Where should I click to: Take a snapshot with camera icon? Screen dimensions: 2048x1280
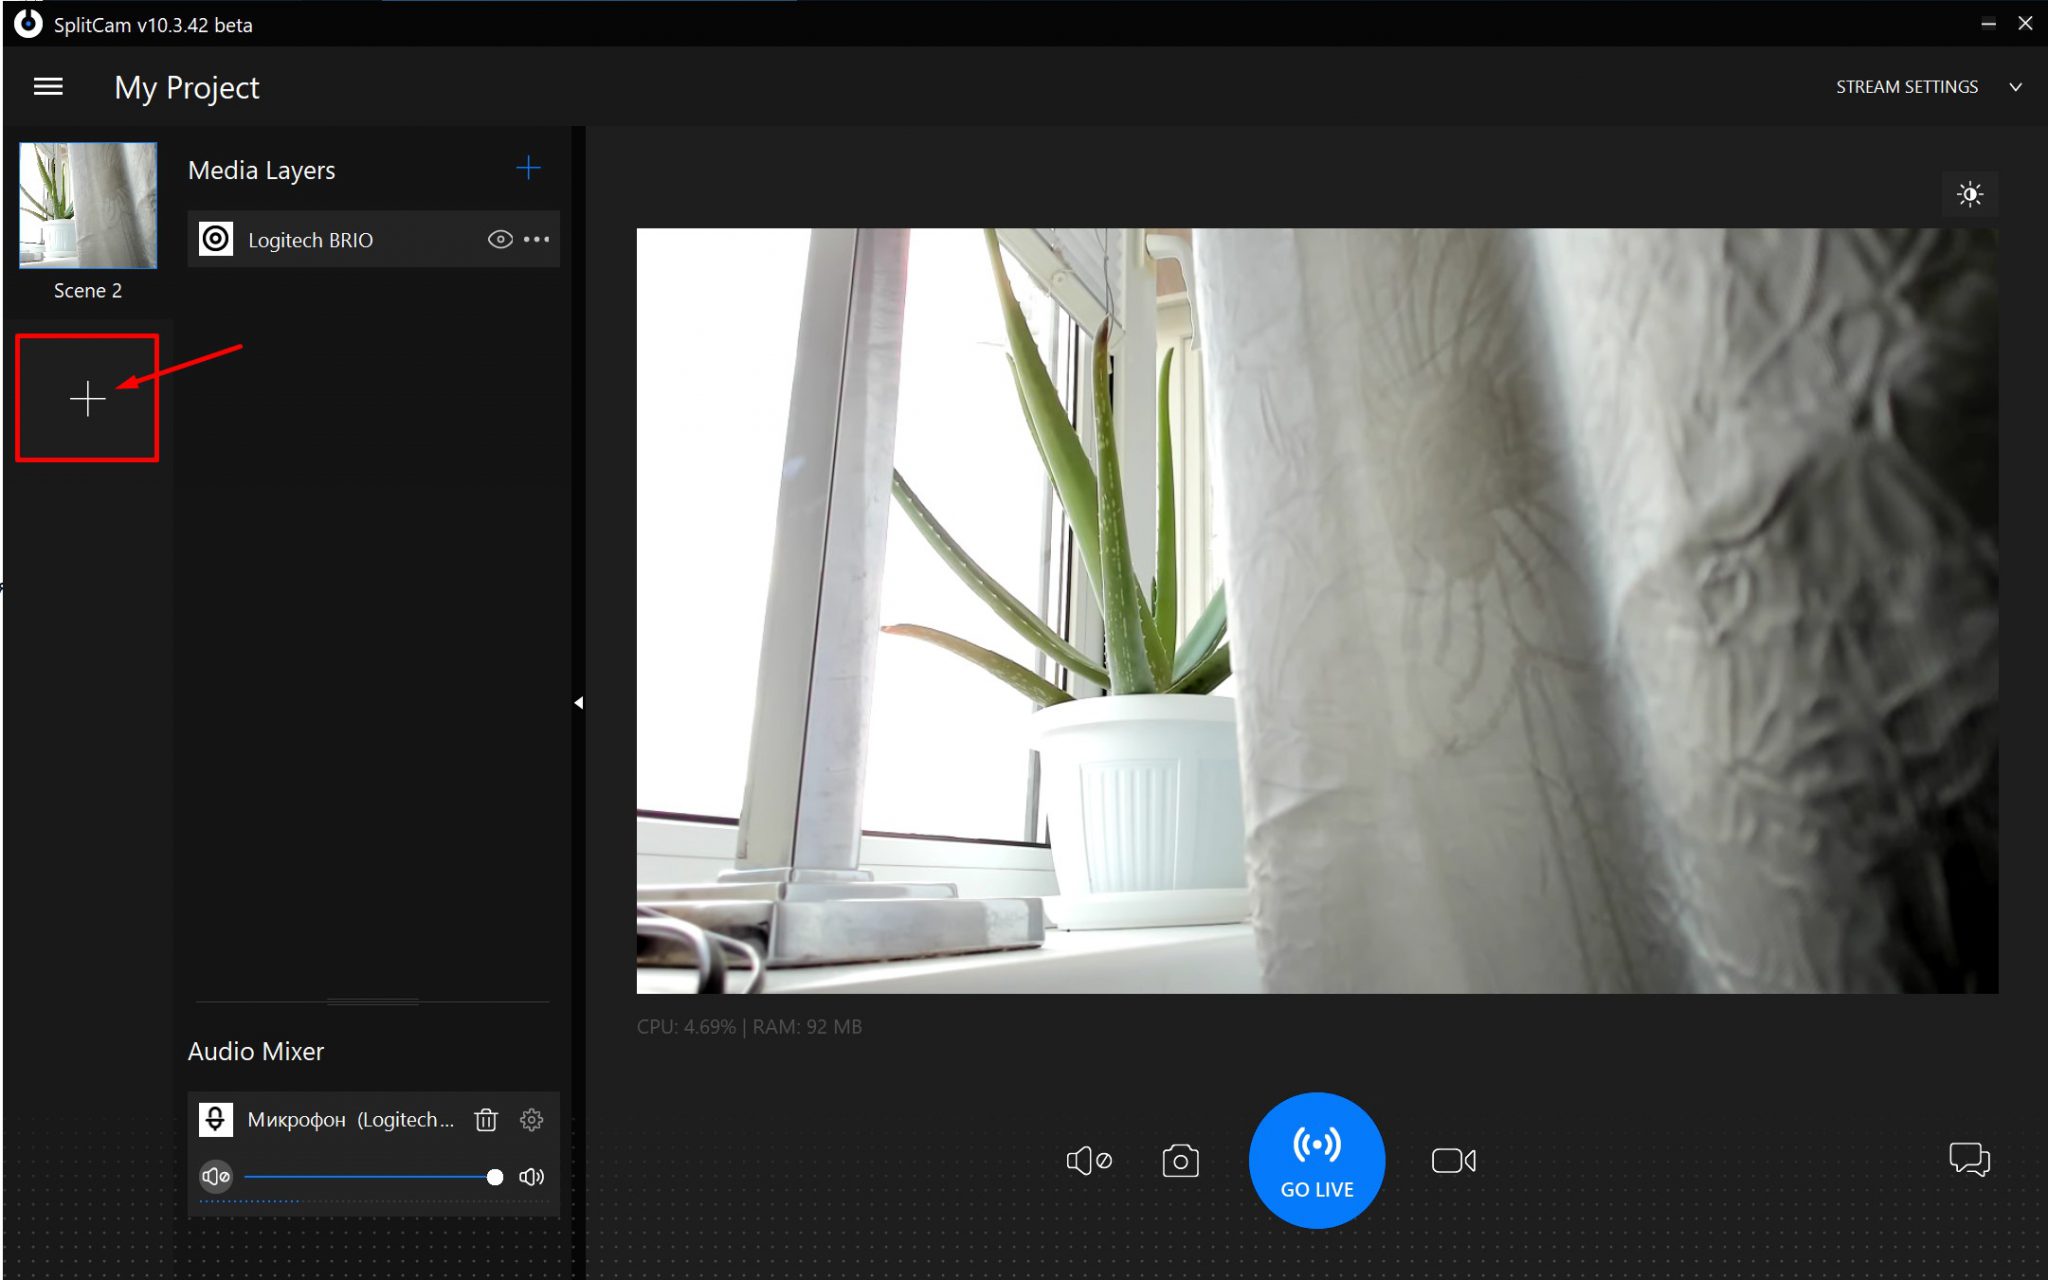(x=1180, y=1161)
